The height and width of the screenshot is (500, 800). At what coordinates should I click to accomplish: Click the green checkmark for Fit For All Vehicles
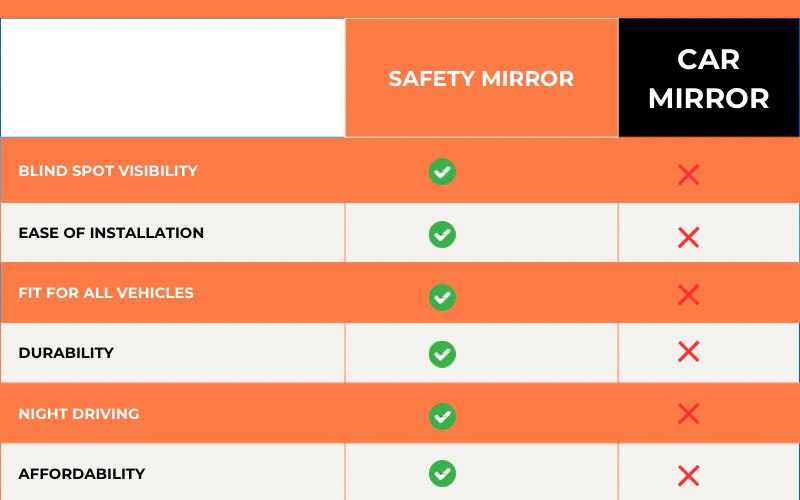[442, 296]
